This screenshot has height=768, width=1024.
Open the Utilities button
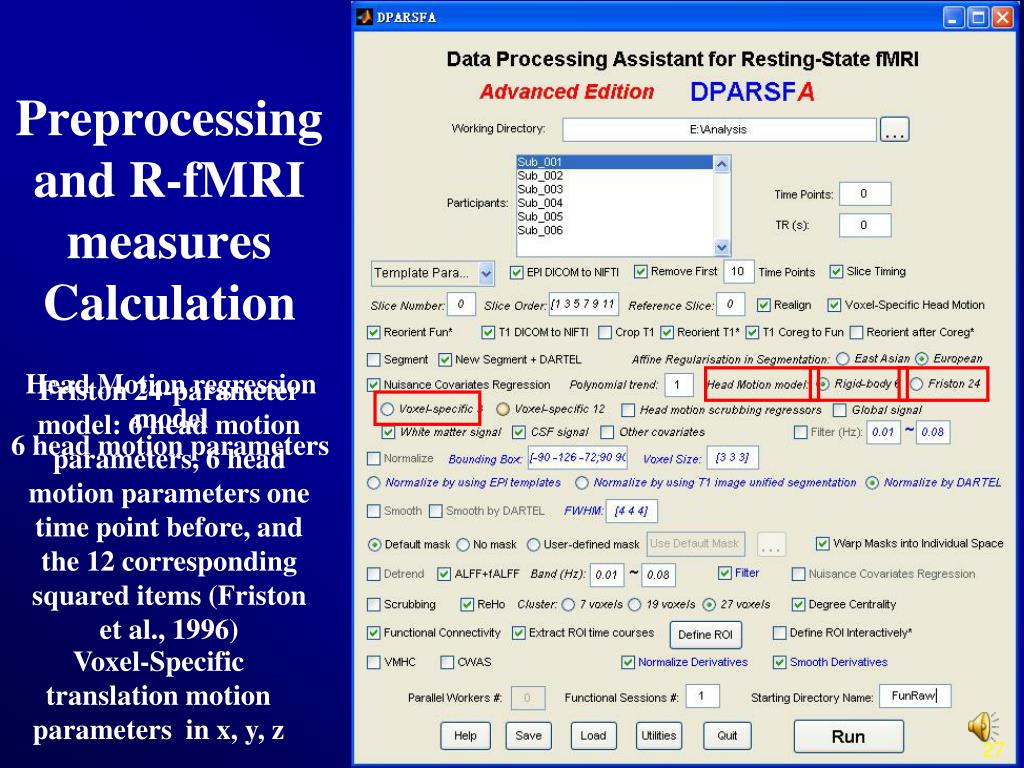pyautogui.click(x=658, y=736)
